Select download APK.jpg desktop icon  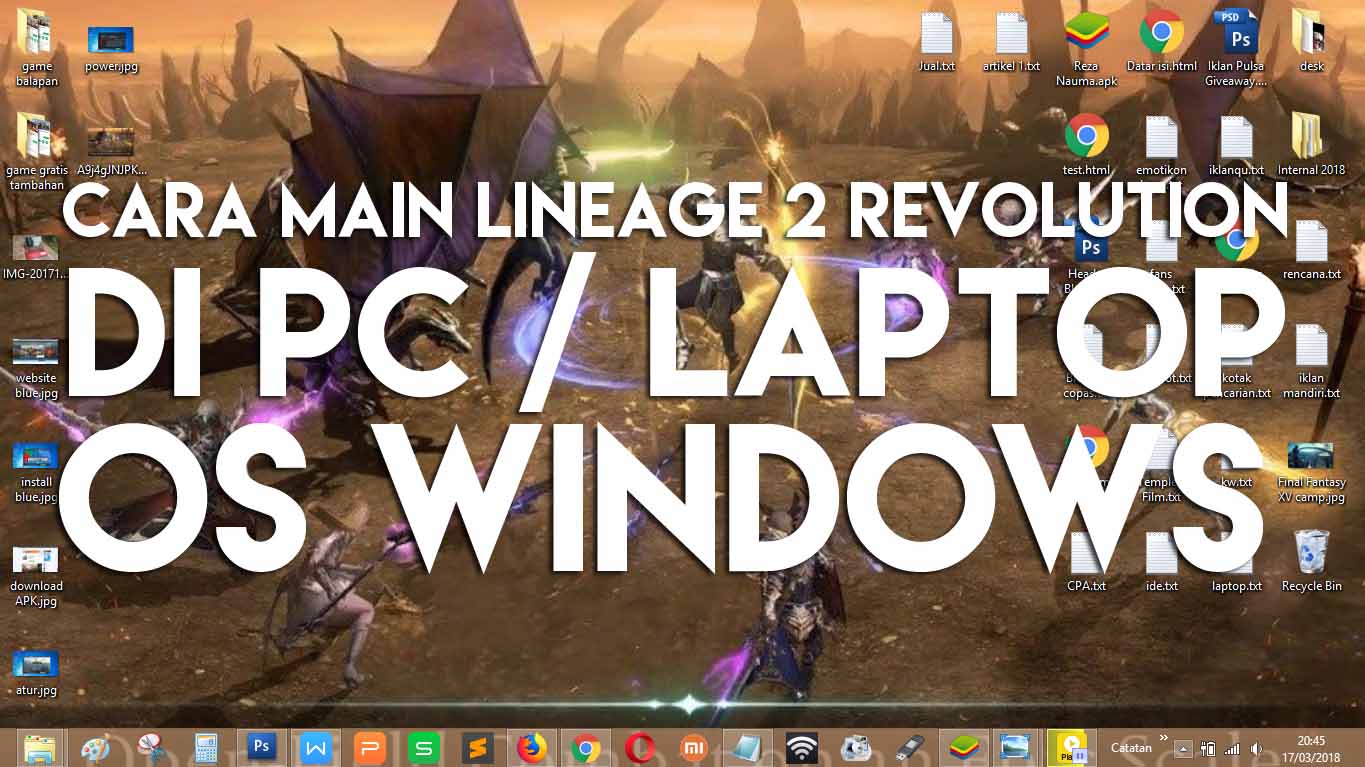[x=36, y=576]
